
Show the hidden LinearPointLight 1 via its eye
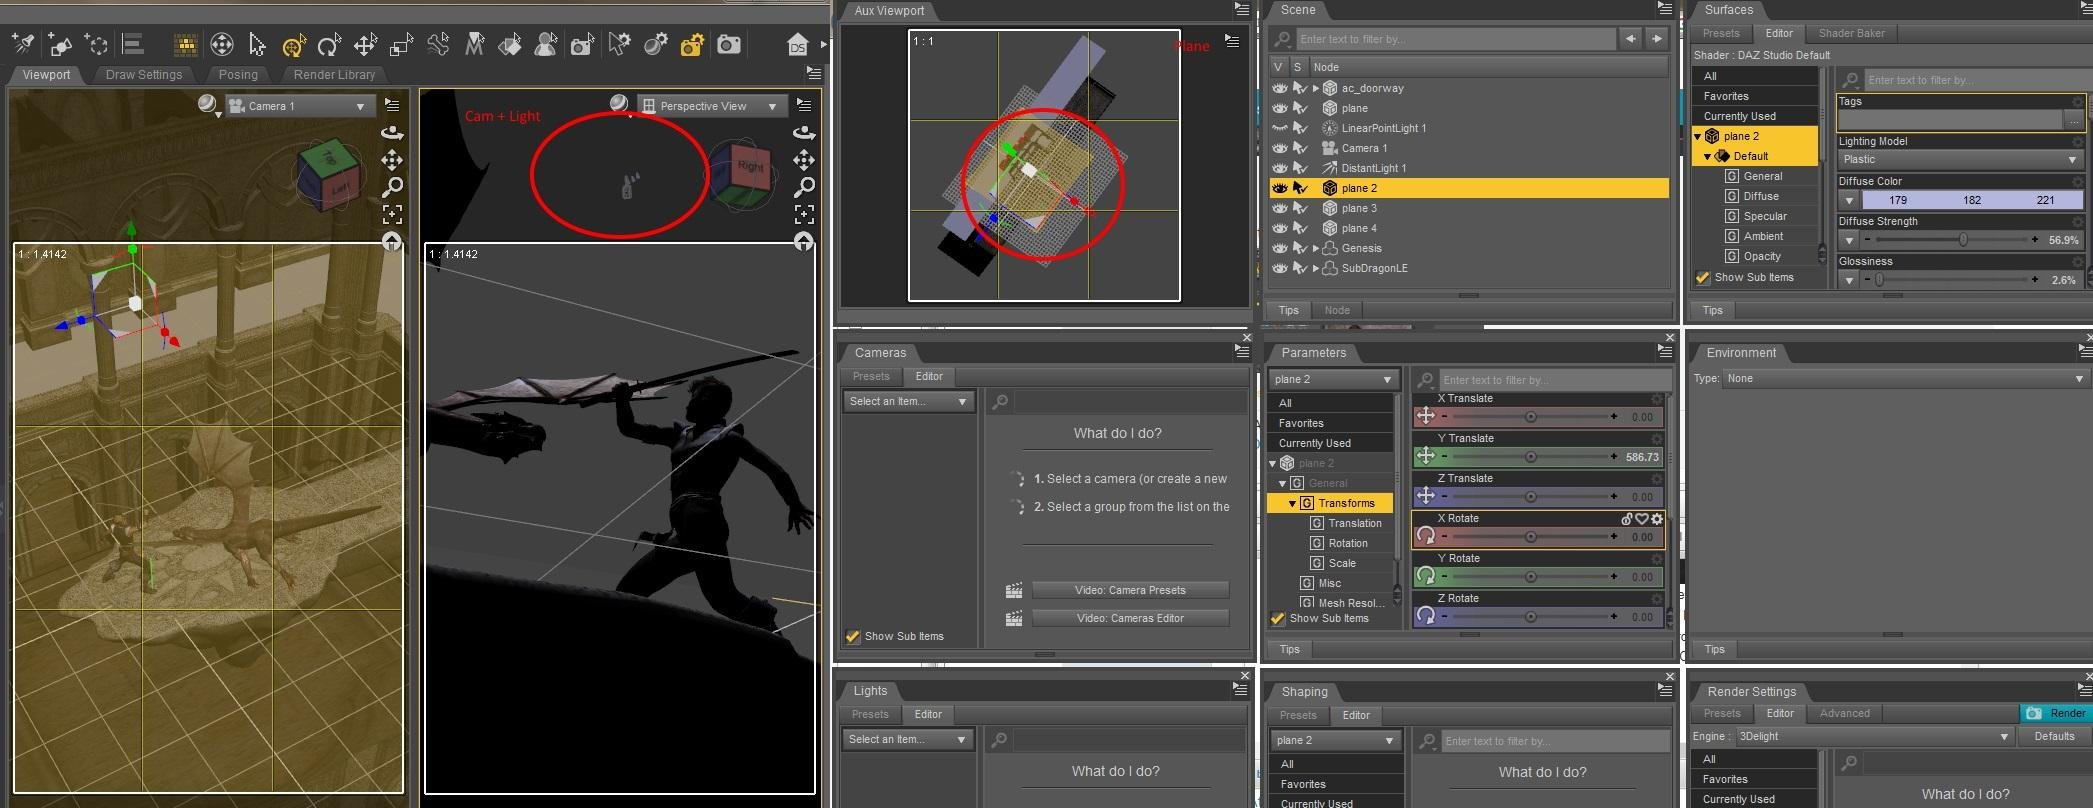point(1279,128)
